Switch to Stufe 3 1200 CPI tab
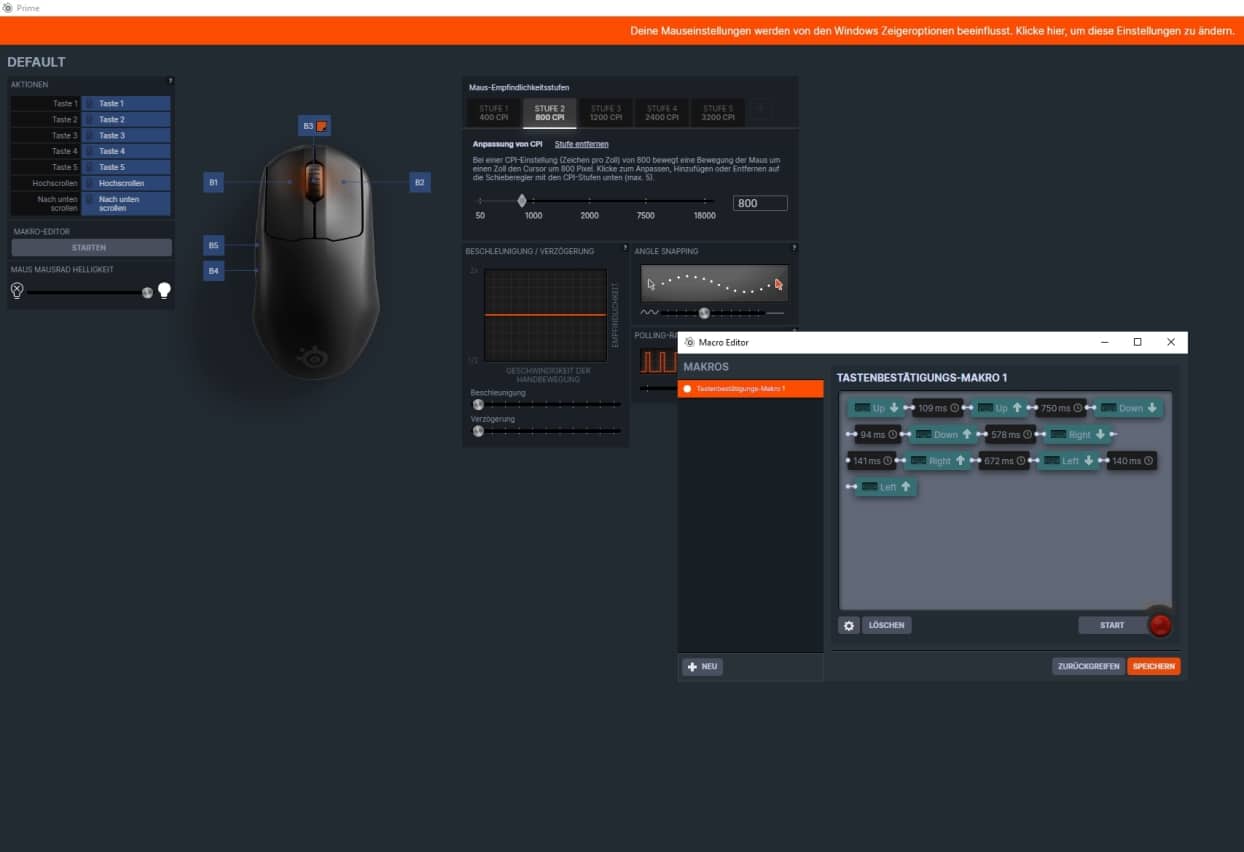Image resolution: width=1244 pixels, height=852 pixels. click(605, 113)
